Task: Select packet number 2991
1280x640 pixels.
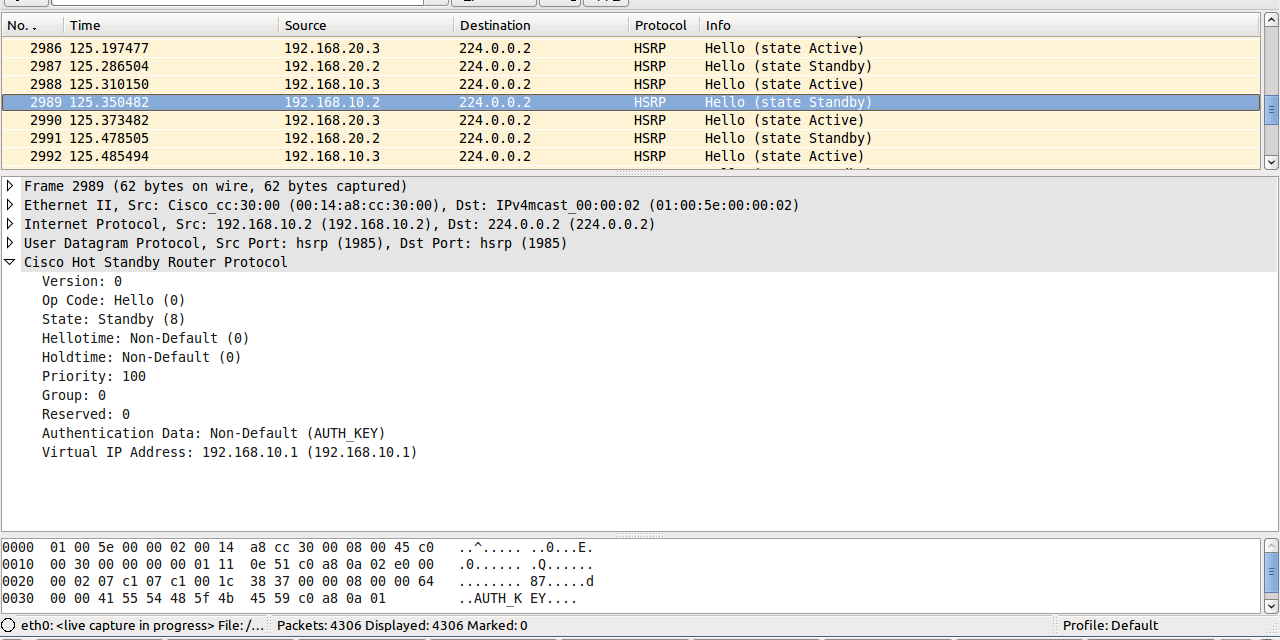Action: (x=631, y=138)
